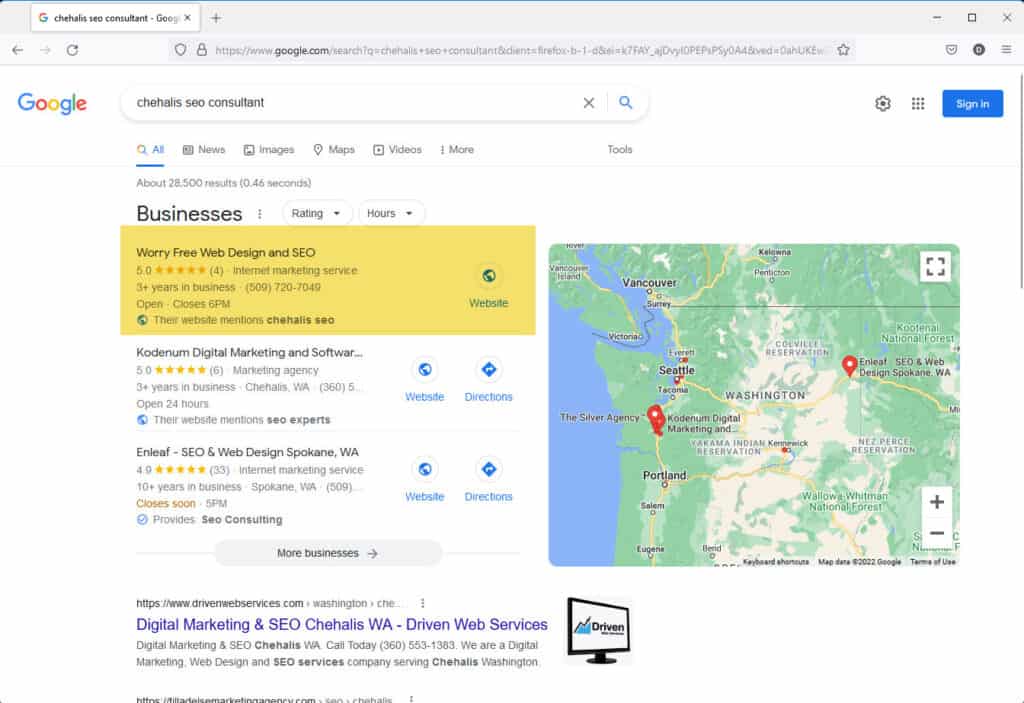Screen dimensions: 1024x703
Task: Open Firefox application menu
Action: pos(1006,50)
